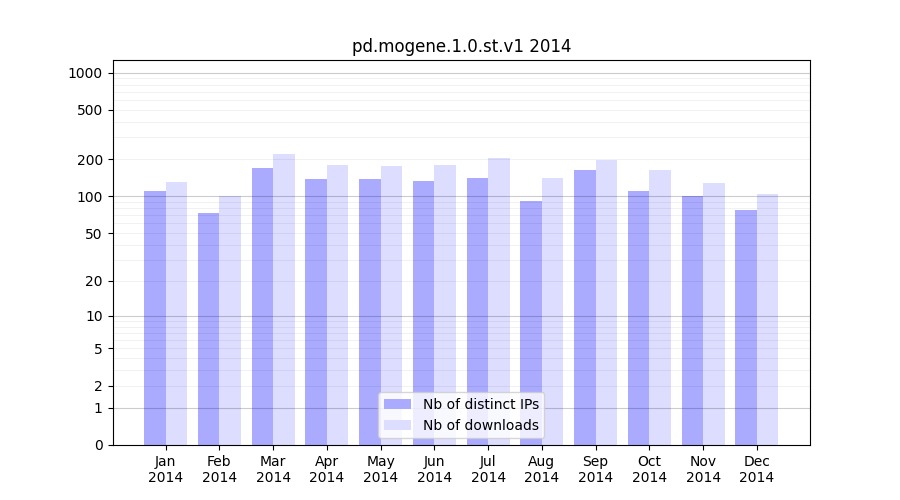900x500 pixels.
Task: Select the May 2014 downloads bar
Action: click(x=391, y=305)
